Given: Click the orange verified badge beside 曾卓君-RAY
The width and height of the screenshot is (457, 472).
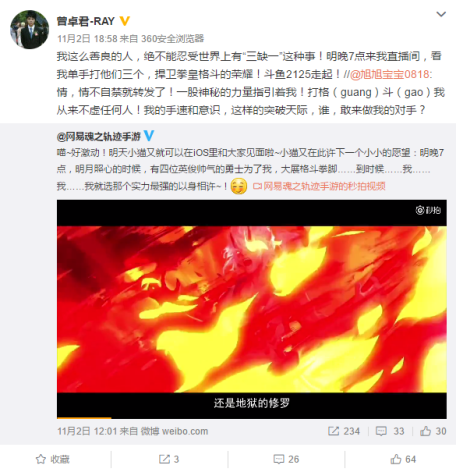Looking at the screenshot, I should click(124, 21).
